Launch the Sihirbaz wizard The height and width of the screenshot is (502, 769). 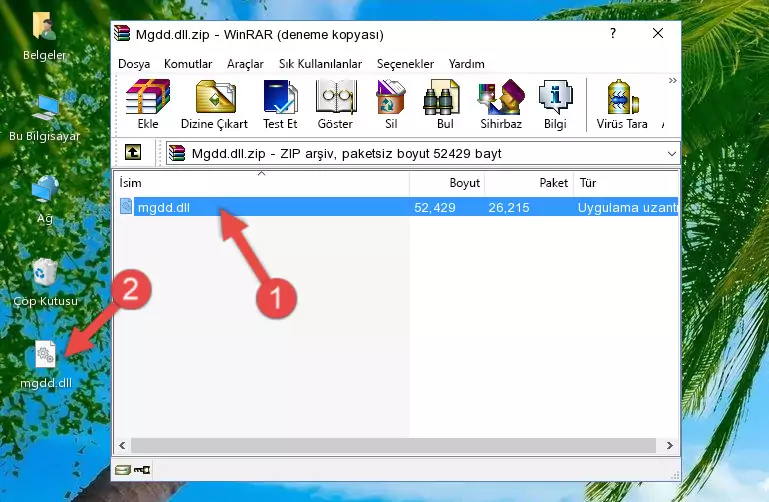pyautogui.click(x=501, y=104)
